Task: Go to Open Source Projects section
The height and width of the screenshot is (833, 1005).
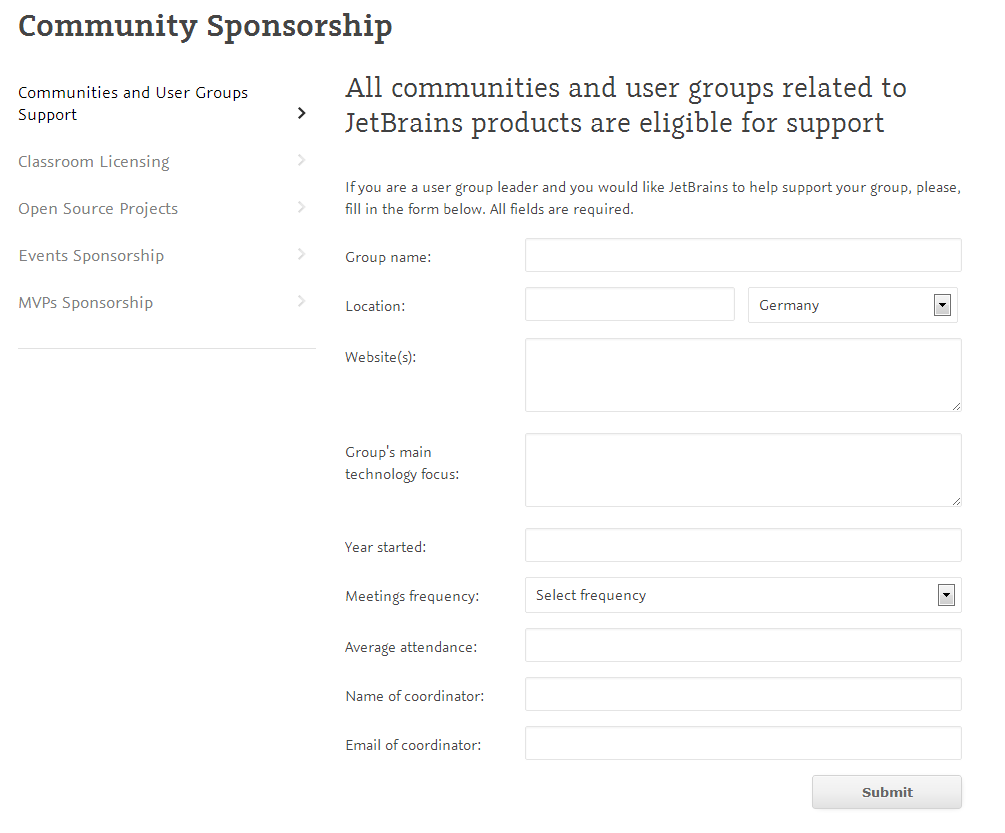Action: 98,209
